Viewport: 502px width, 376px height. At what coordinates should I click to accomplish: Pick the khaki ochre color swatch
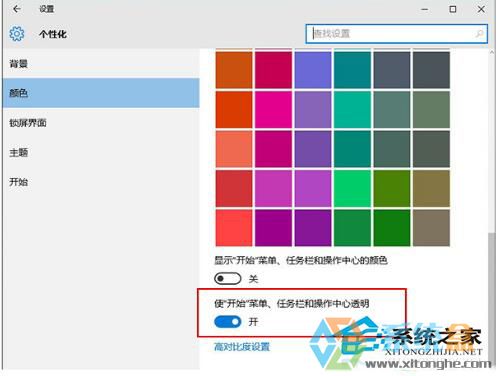[x=431, y=188]
